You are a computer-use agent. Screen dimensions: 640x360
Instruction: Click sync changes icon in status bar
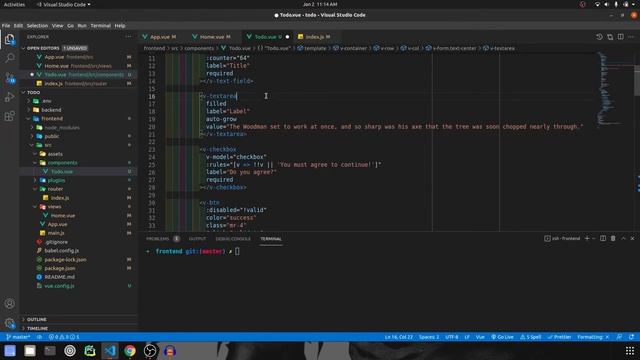tap(40, 337)
